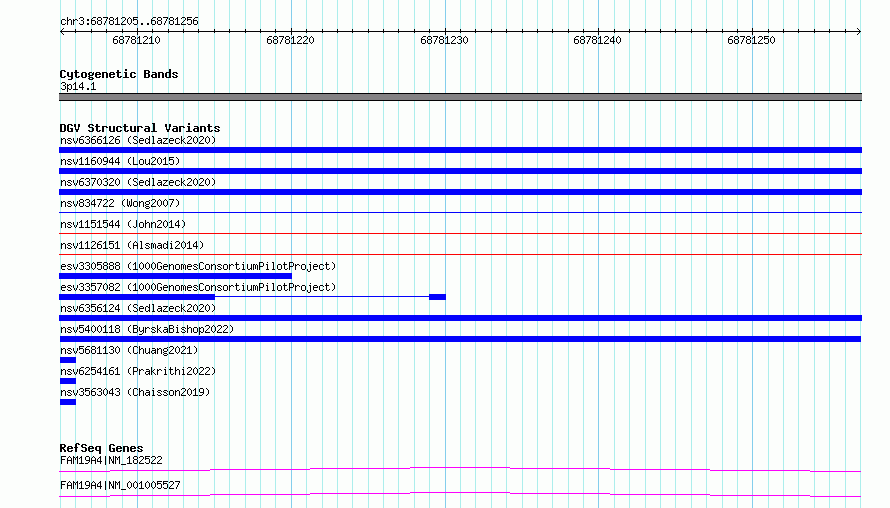Click gene label FAM19A4|NM_182522
The width and height of the screenshot is (890, 508).
111,460
